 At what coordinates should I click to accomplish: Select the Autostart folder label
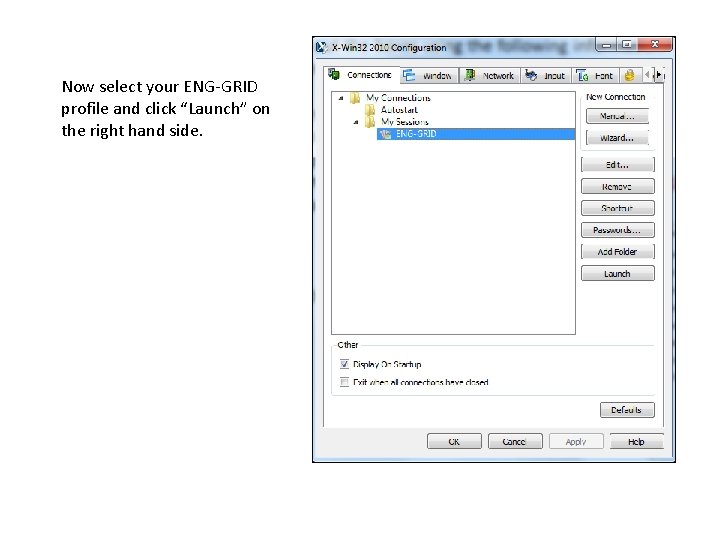[x=399, y=110]
